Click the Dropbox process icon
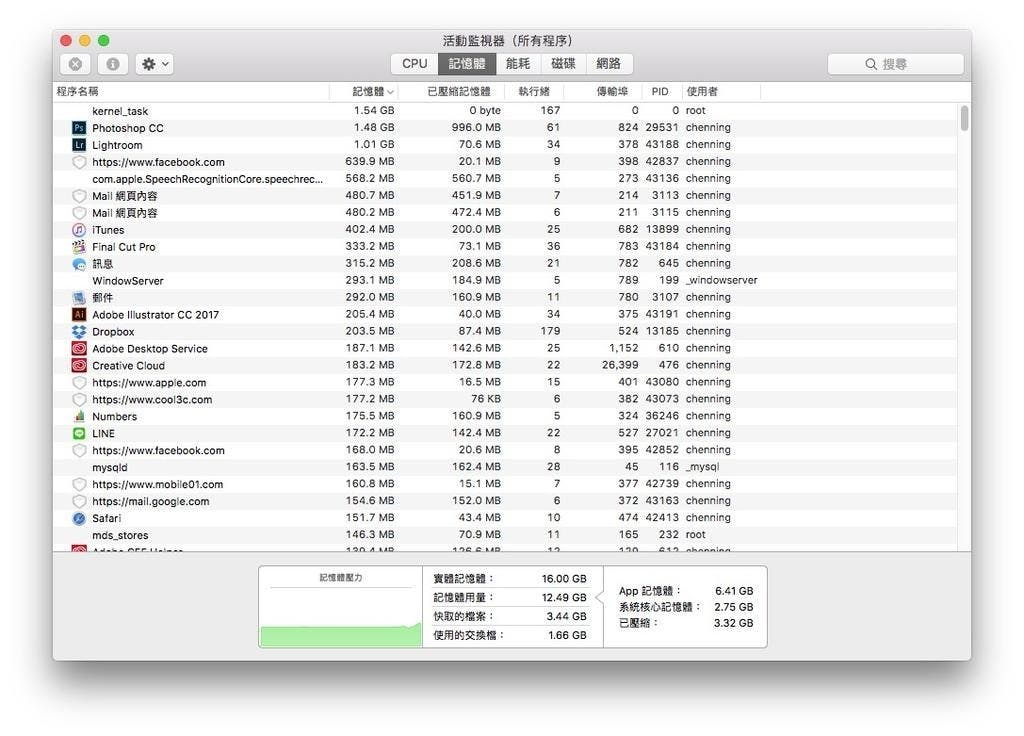Viewport: 1024px width, 736px height. pyautogui.click(x=79, y=332)
